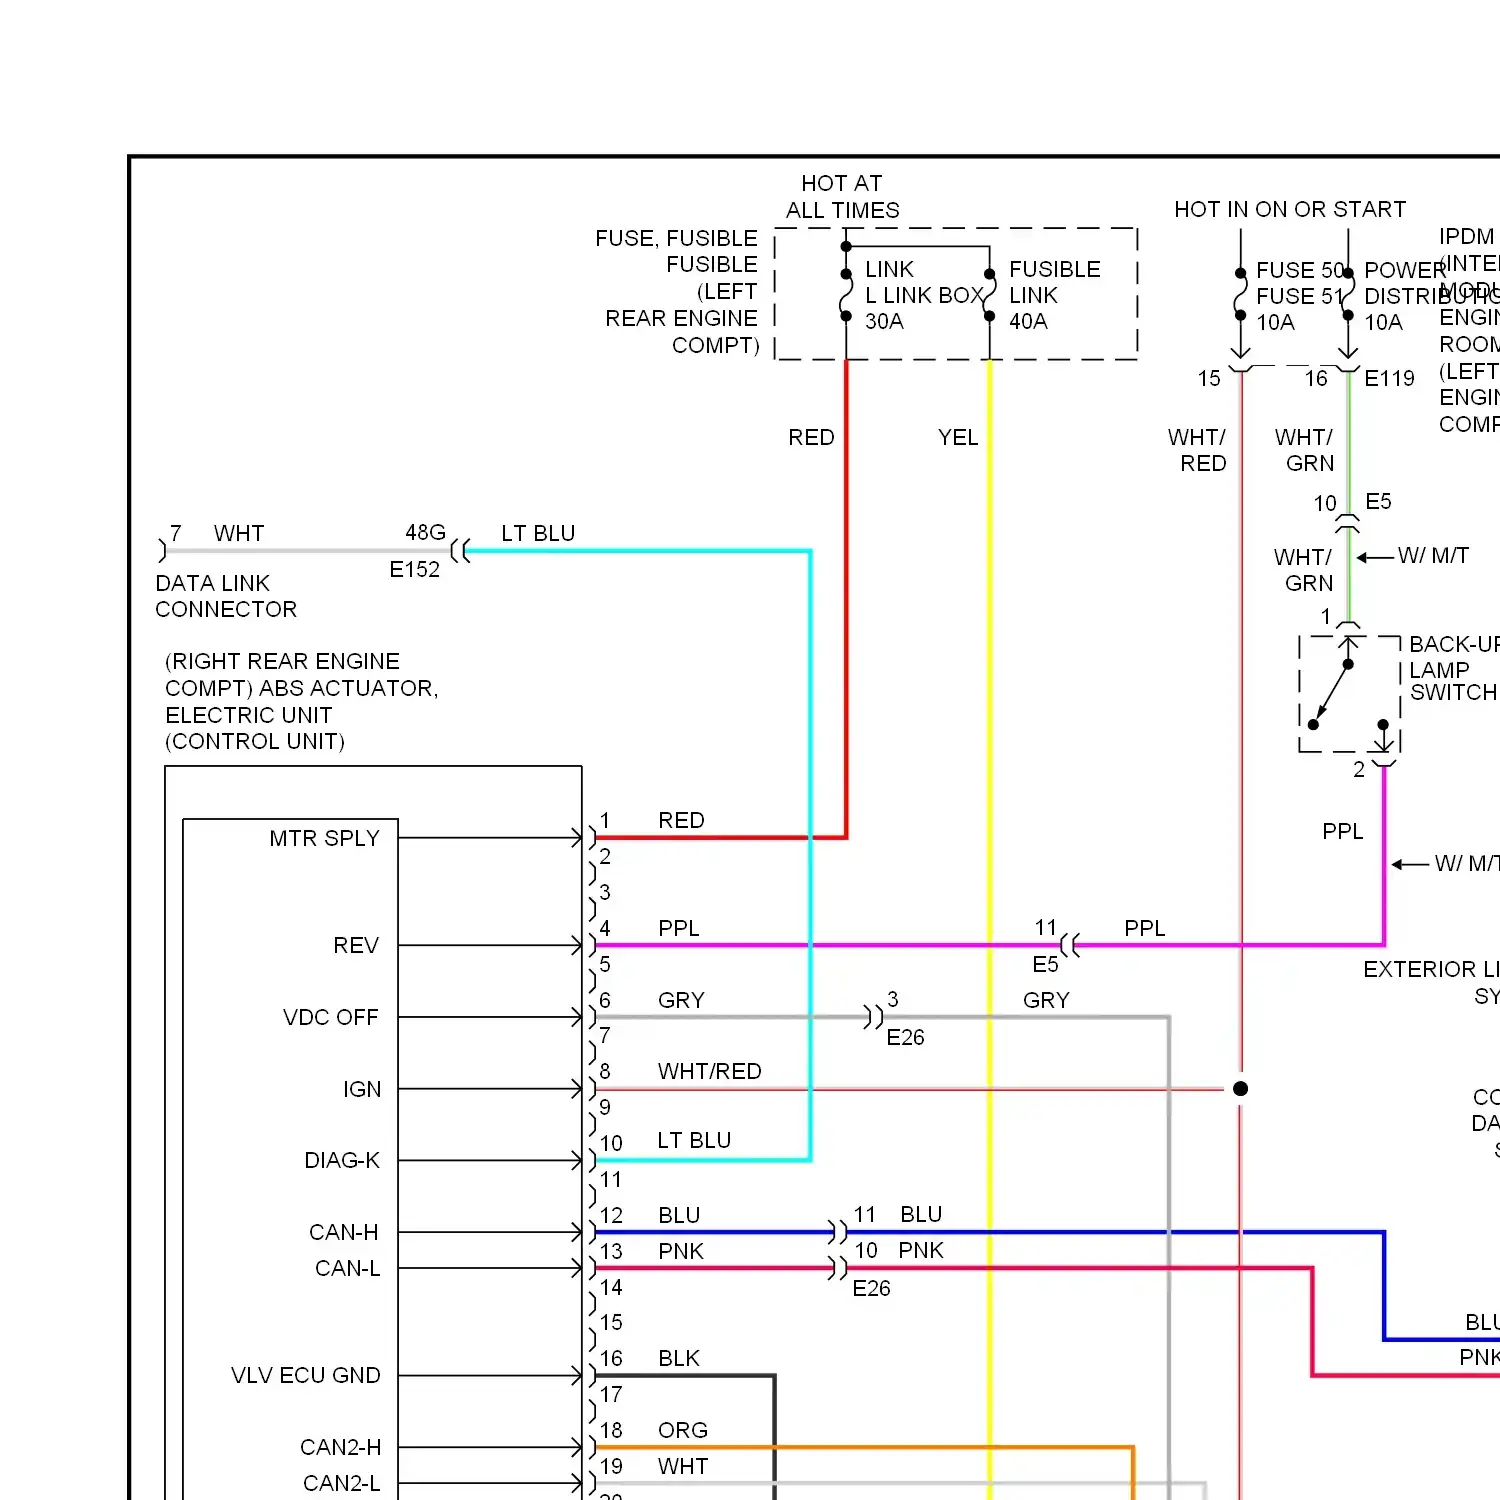1500x1500 pixels.
Task: Click the WHT/RED wire junction dot
Action: click(1241, 1089)
